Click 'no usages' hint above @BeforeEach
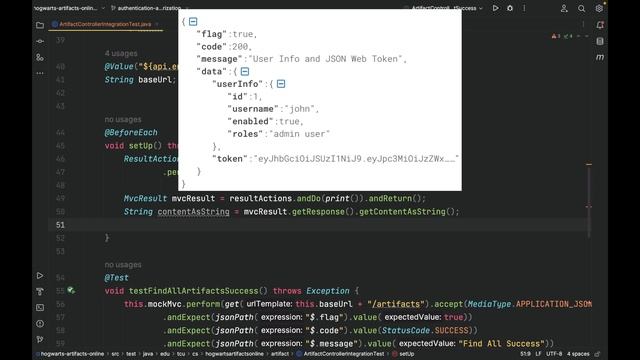 pyautogui.click(x=123, y=120)
